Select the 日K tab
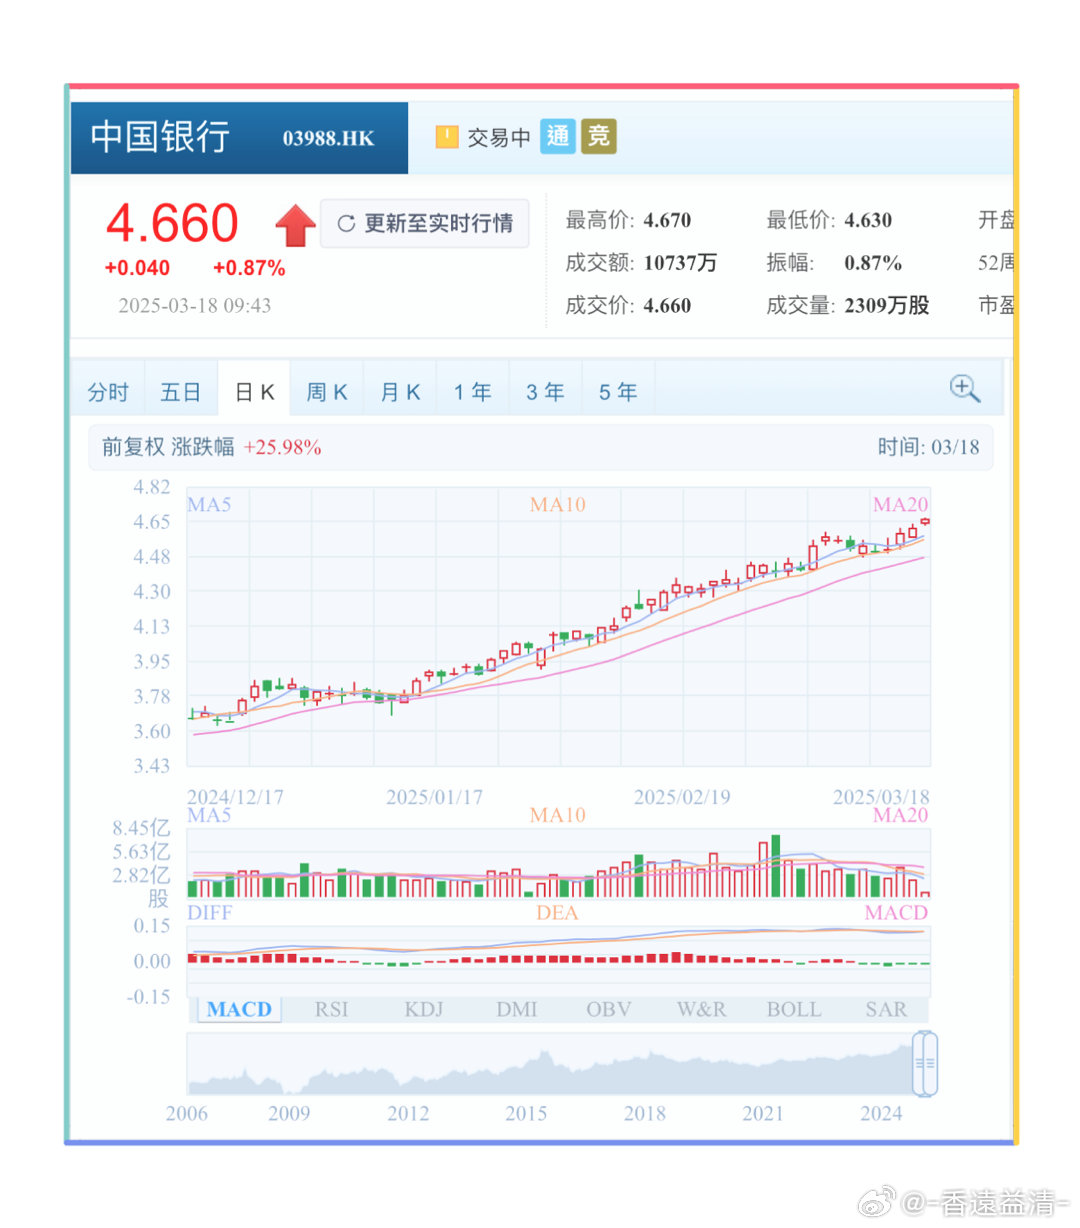This screenshot has width=1080, height=1228. [254, 392]
